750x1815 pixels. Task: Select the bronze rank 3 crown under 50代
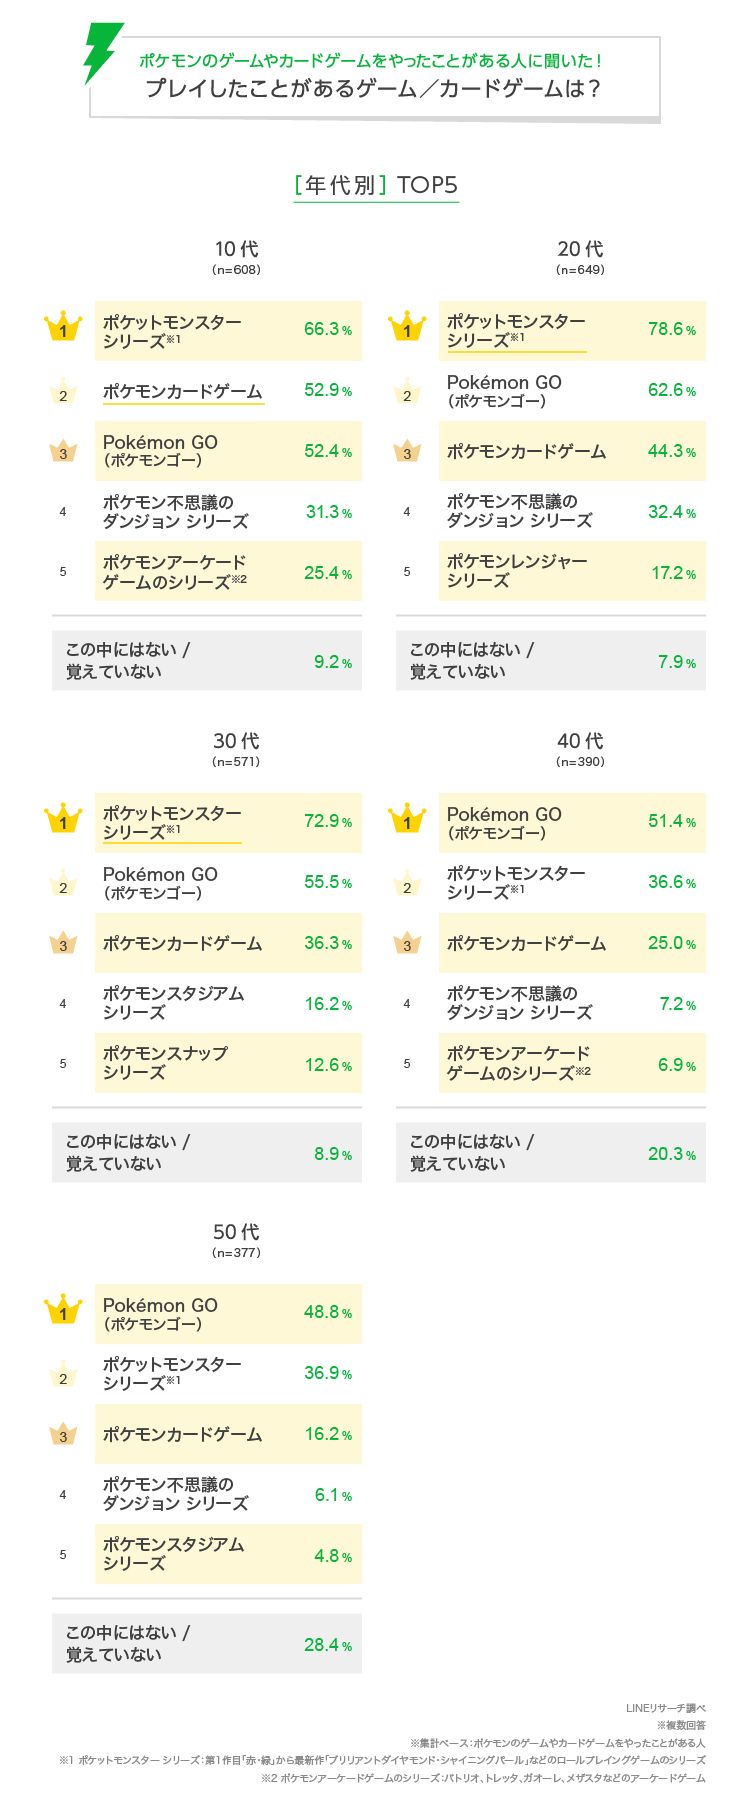click(63, 1435)
